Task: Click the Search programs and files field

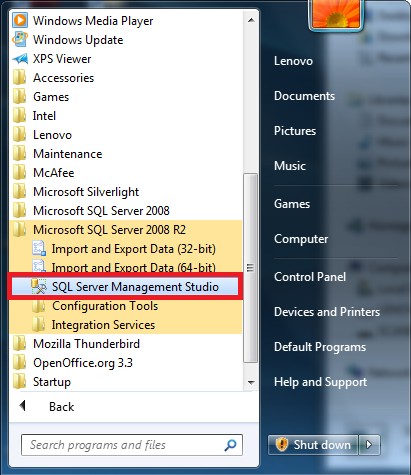Action: (x=132, y=445)
